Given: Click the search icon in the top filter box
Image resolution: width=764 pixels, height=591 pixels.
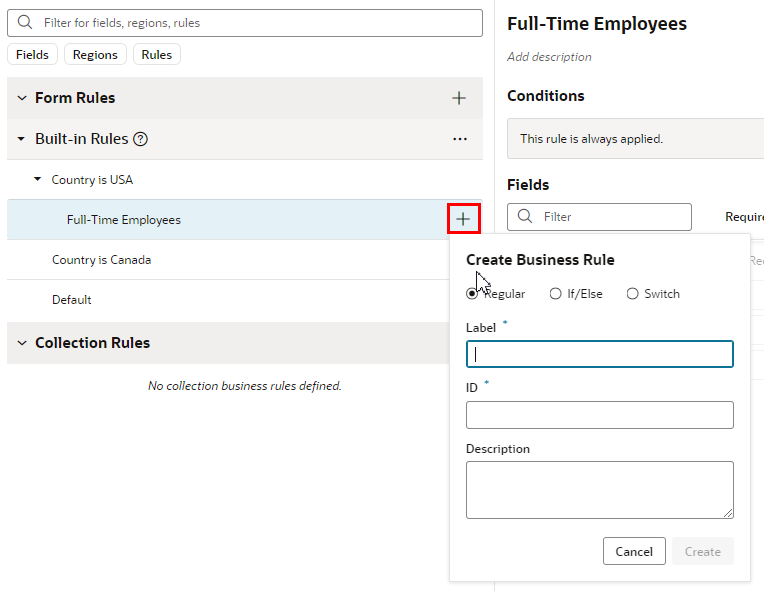Looking at the screenshot, I should pos(24,22).
